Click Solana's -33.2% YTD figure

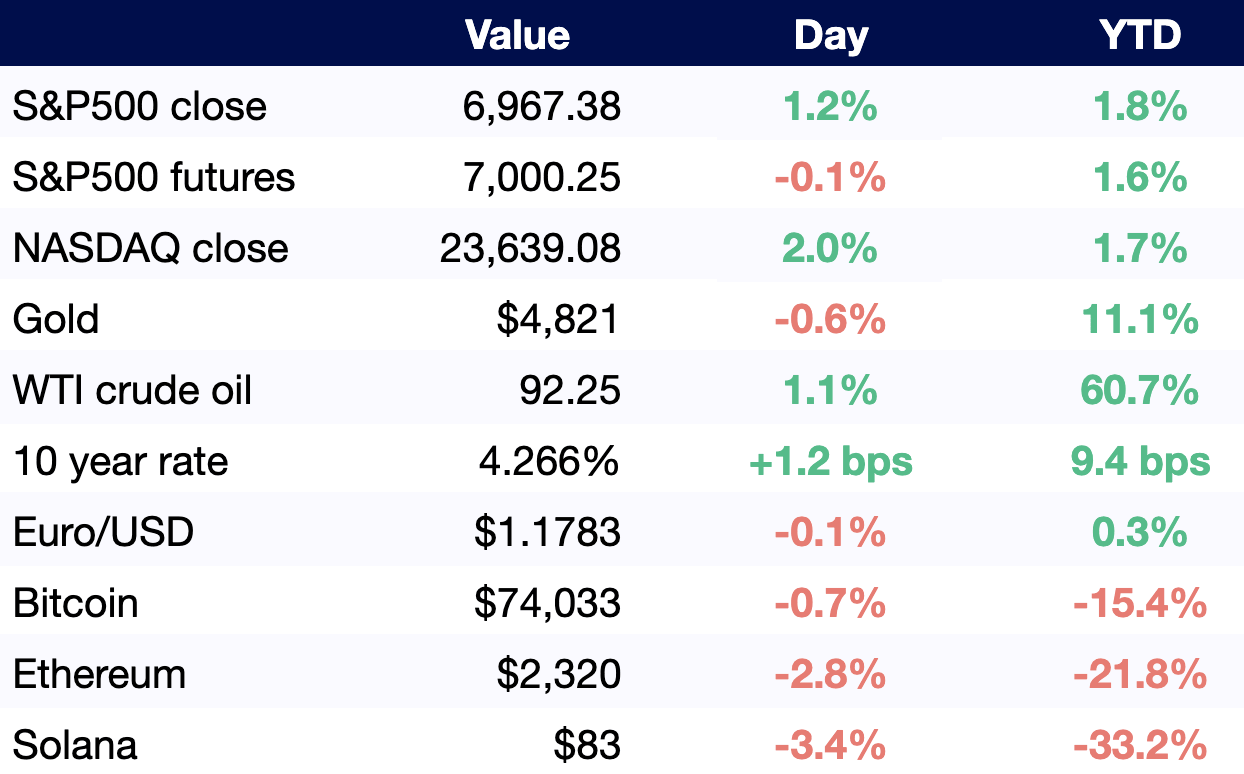click(1139, 745)
